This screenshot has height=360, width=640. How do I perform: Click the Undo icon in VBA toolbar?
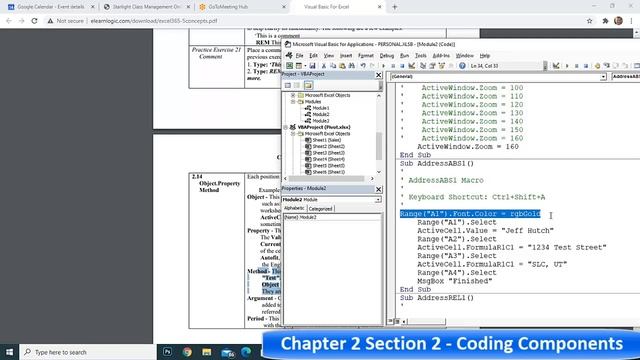[x=363, y=66]
